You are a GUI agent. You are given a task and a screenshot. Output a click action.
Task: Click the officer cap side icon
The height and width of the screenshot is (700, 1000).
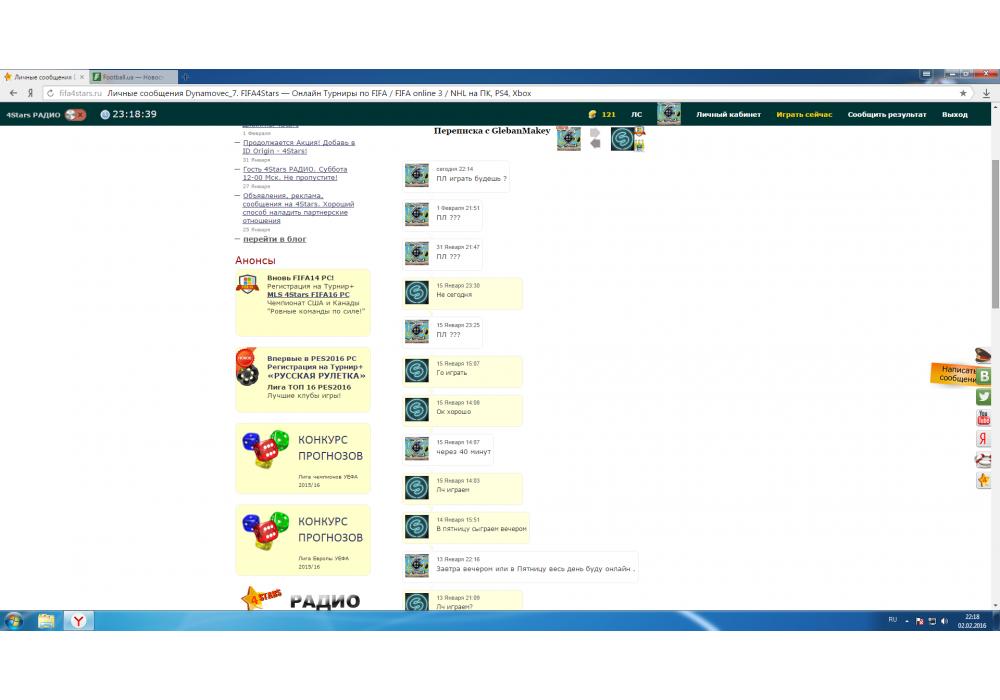983,355
